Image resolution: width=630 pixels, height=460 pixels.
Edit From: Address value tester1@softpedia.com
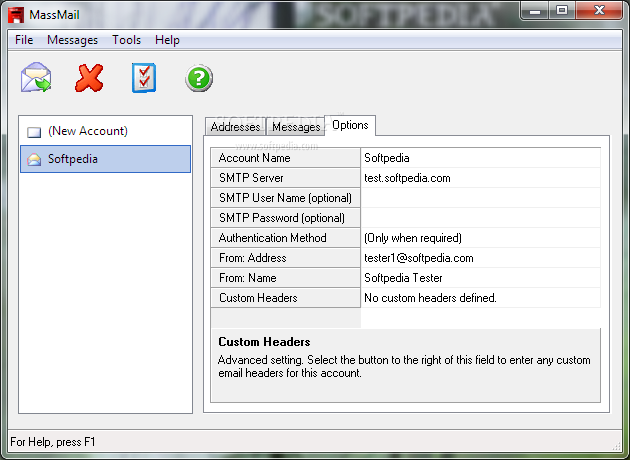[481, 258]
